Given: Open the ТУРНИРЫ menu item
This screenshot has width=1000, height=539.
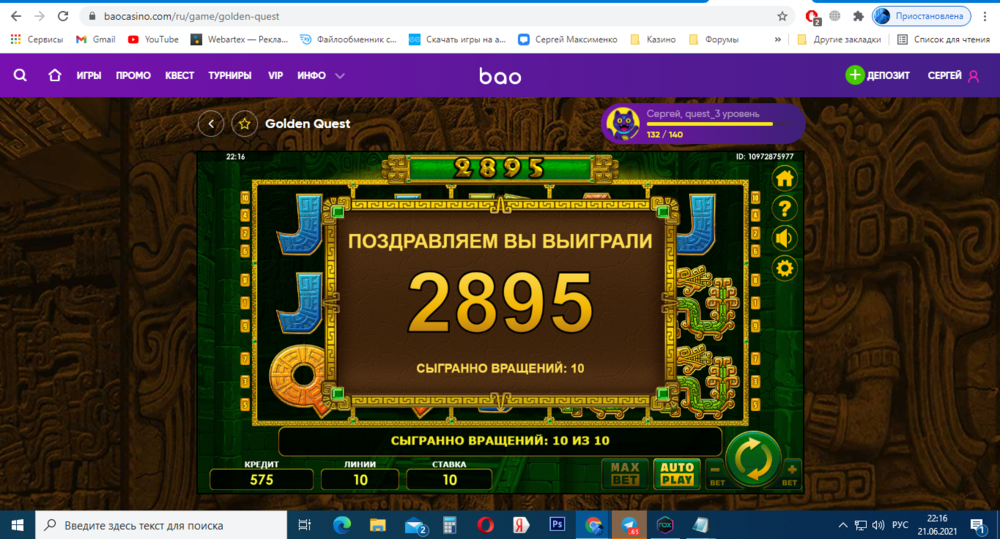Looking at the screenshot, I should click(x=230, y=75).
